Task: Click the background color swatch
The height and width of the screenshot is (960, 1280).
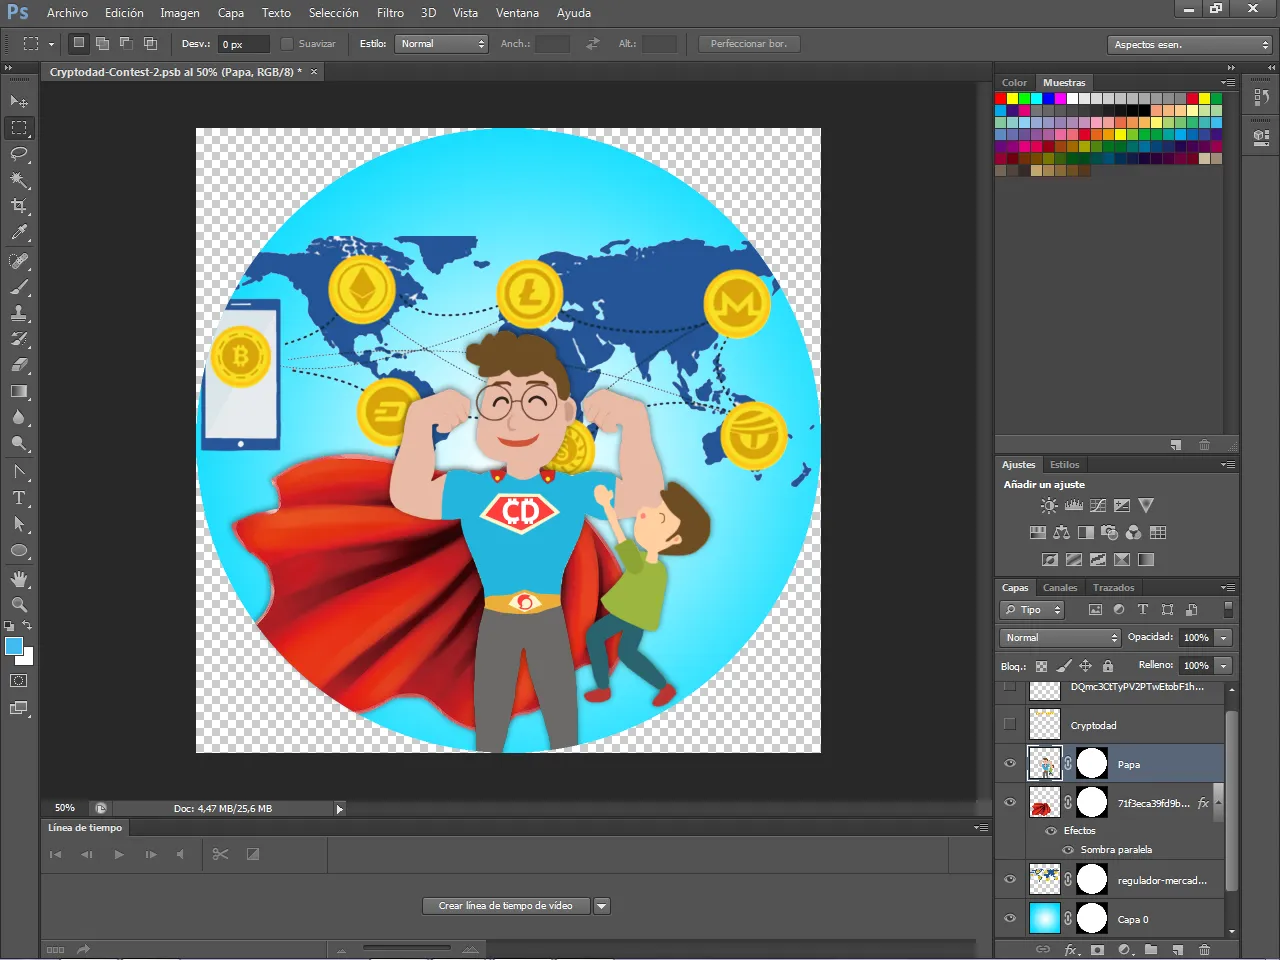Action: 27,658
